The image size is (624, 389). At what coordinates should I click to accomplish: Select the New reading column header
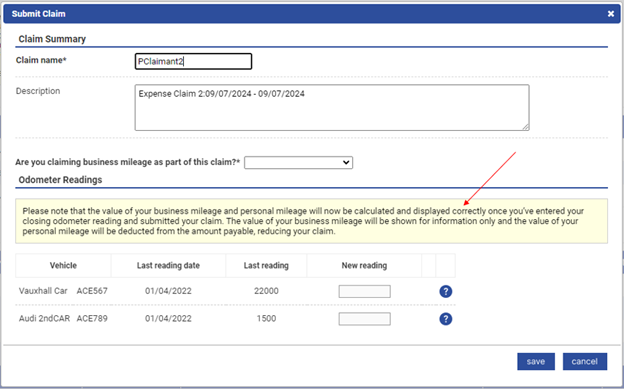click(x=364, y=266)
